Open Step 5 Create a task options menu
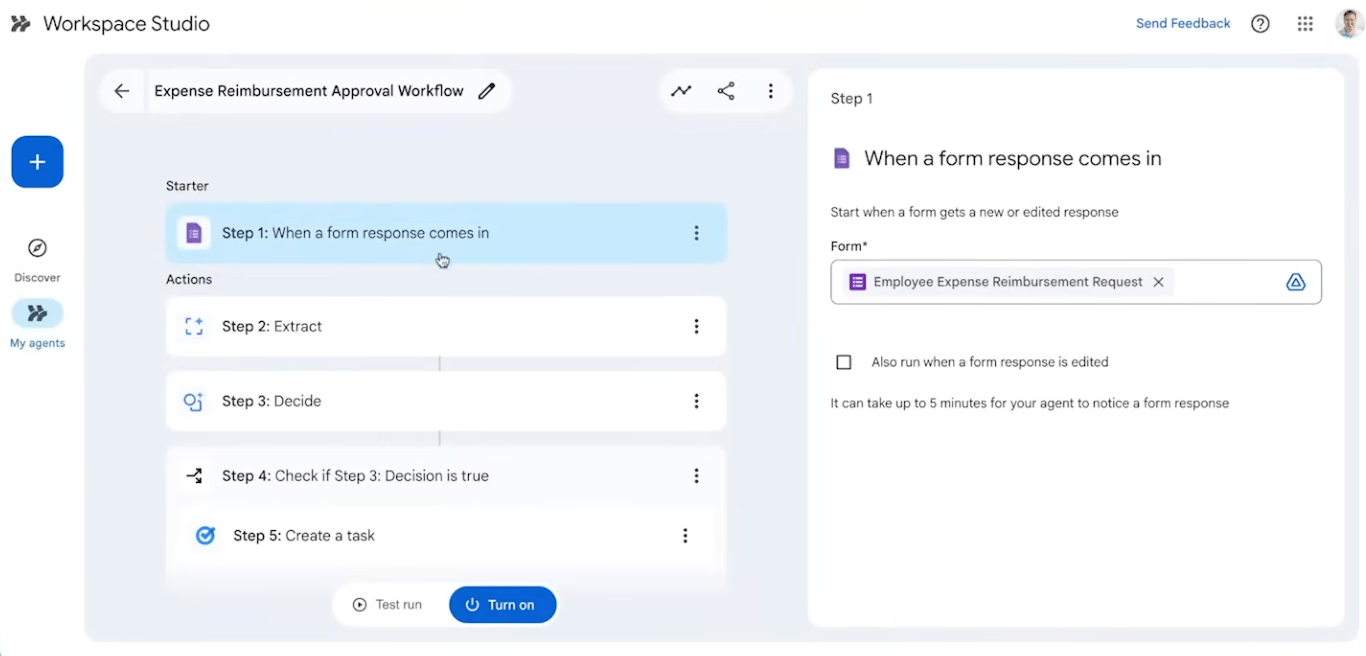The width and height of the screenshot is (1366, 656). [685, 536]
